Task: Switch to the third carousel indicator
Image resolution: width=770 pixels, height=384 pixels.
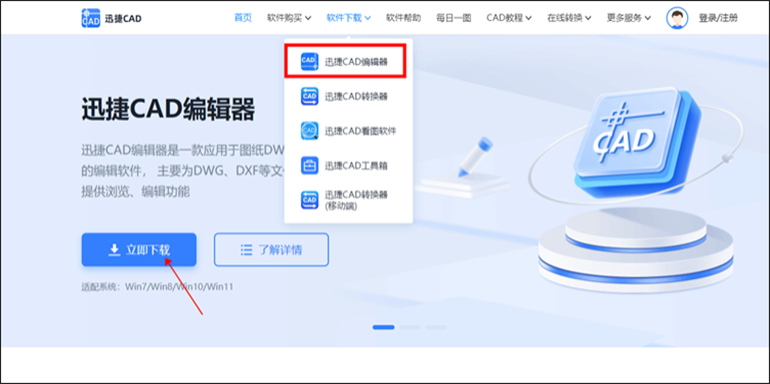Action: click(x=436, y=327)
